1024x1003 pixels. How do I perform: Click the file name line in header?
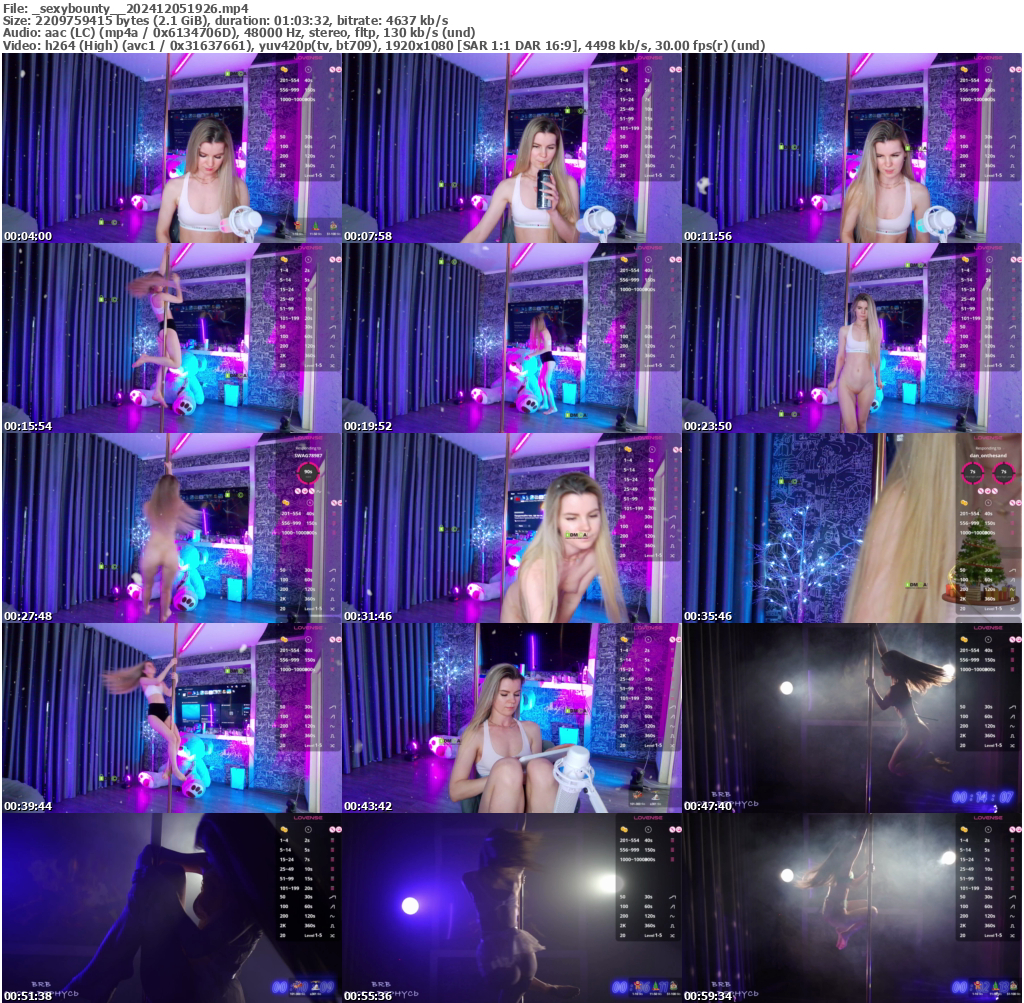[126, 8]
